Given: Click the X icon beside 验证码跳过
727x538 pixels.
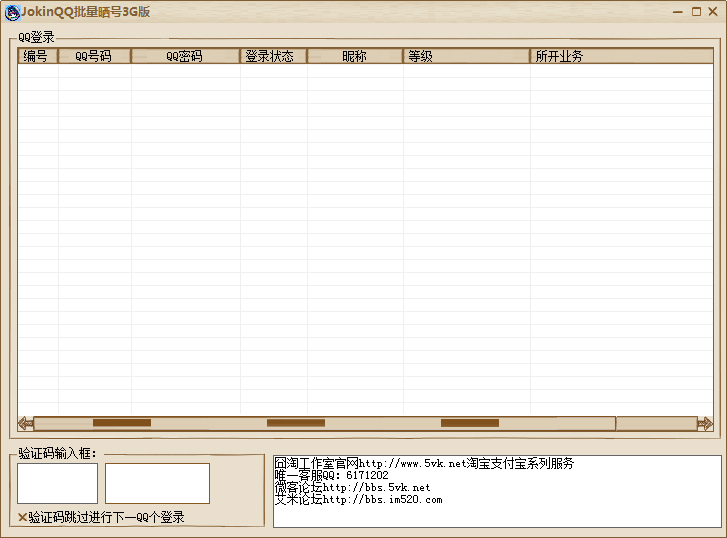Looking at the screenshot, I should 22,517.
